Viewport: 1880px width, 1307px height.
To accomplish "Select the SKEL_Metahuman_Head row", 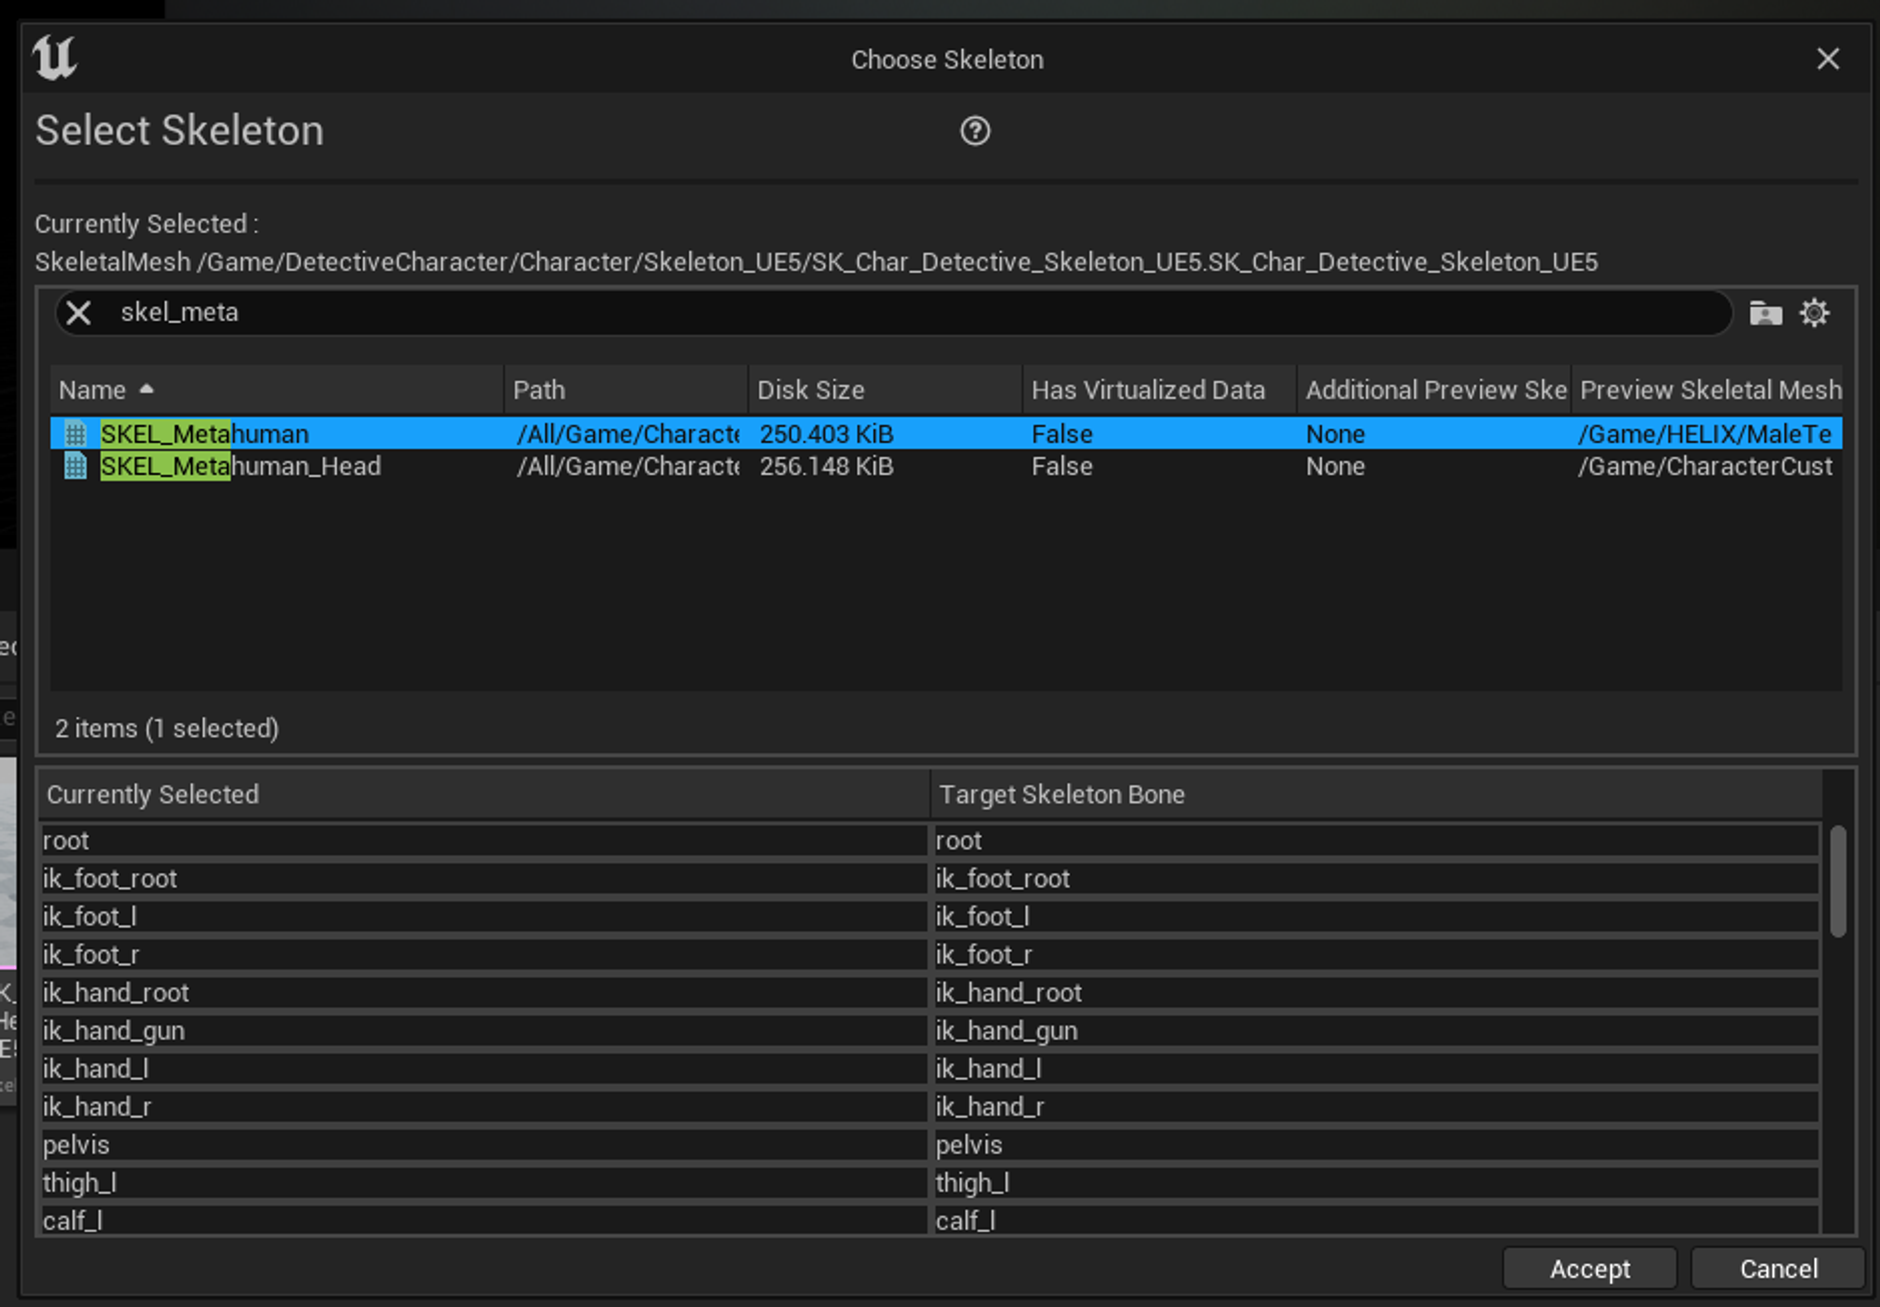I will point(240,466).
